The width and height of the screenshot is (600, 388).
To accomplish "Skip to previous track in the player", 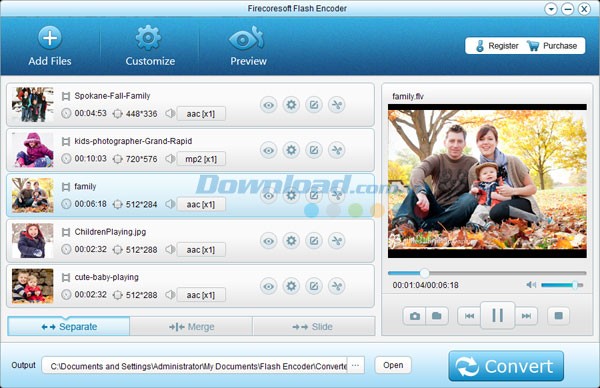I will 469,316.
